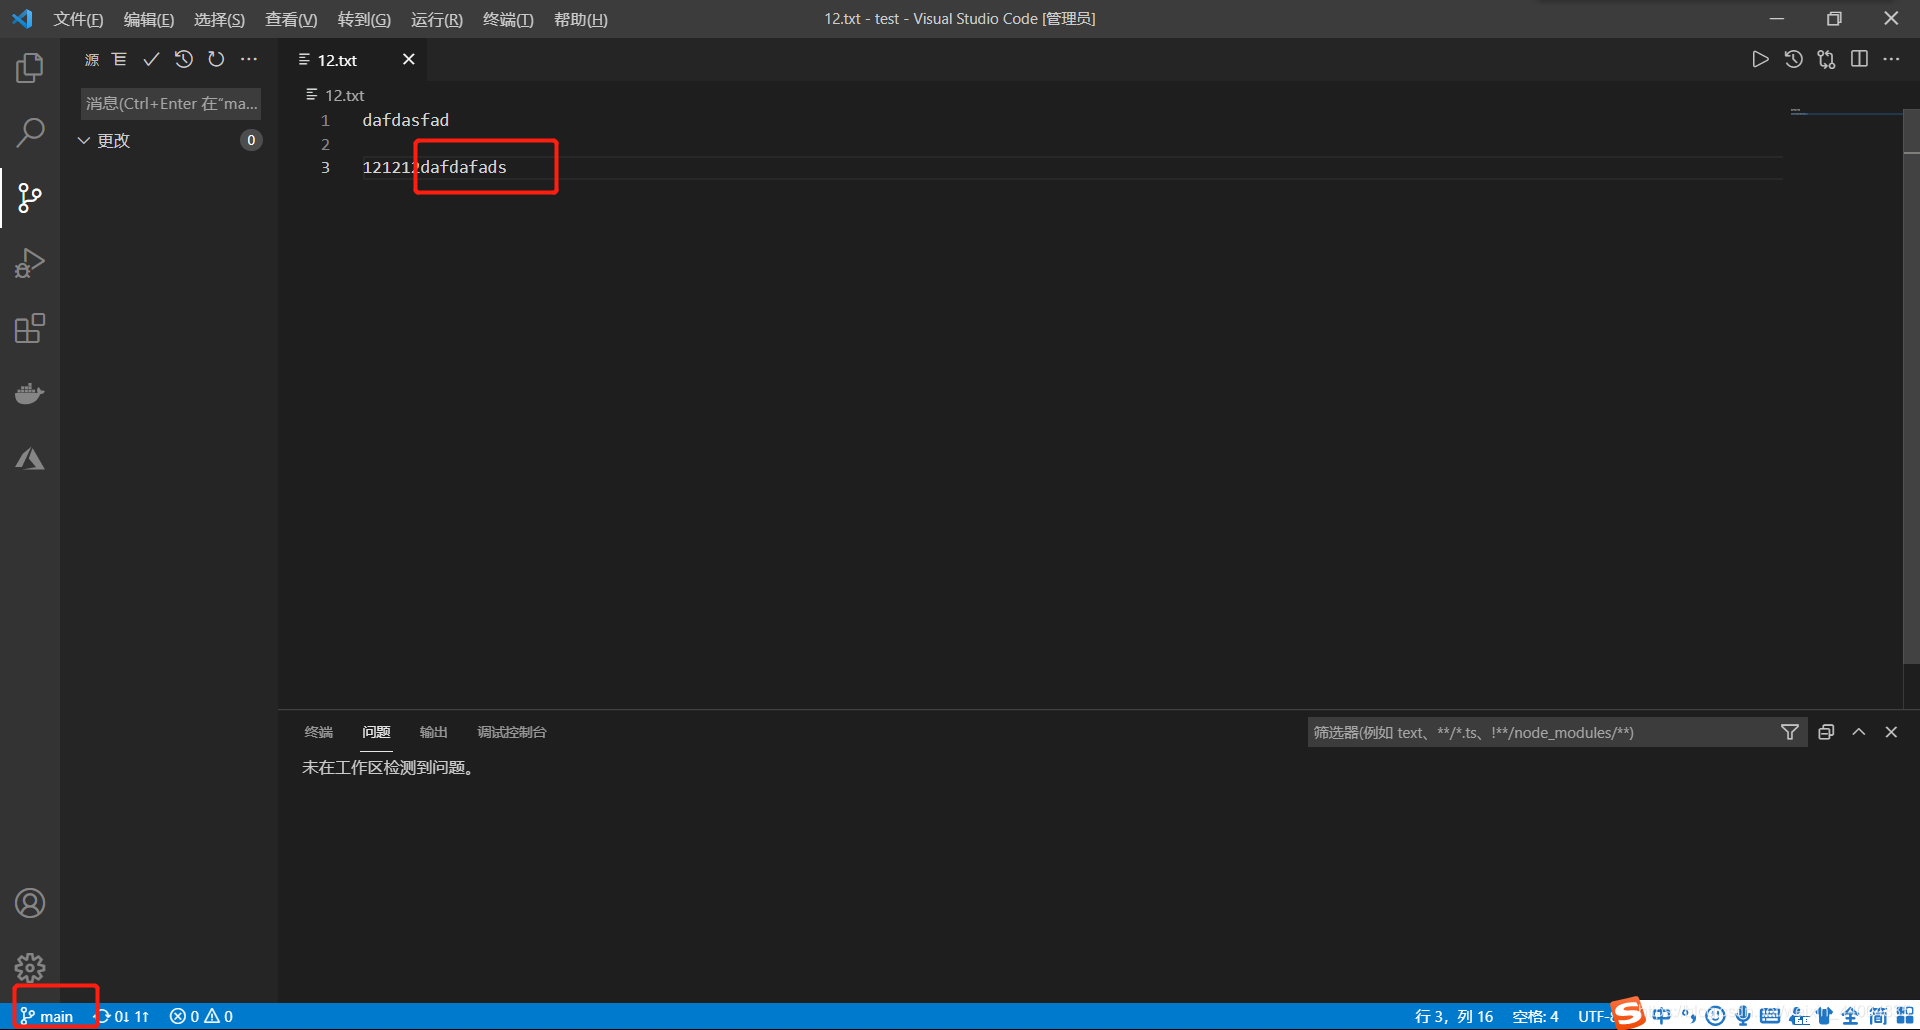This screenshot has height=1030, width=1920.
Task: Open the Explorer view in activity bar
Action: point(30,68)
